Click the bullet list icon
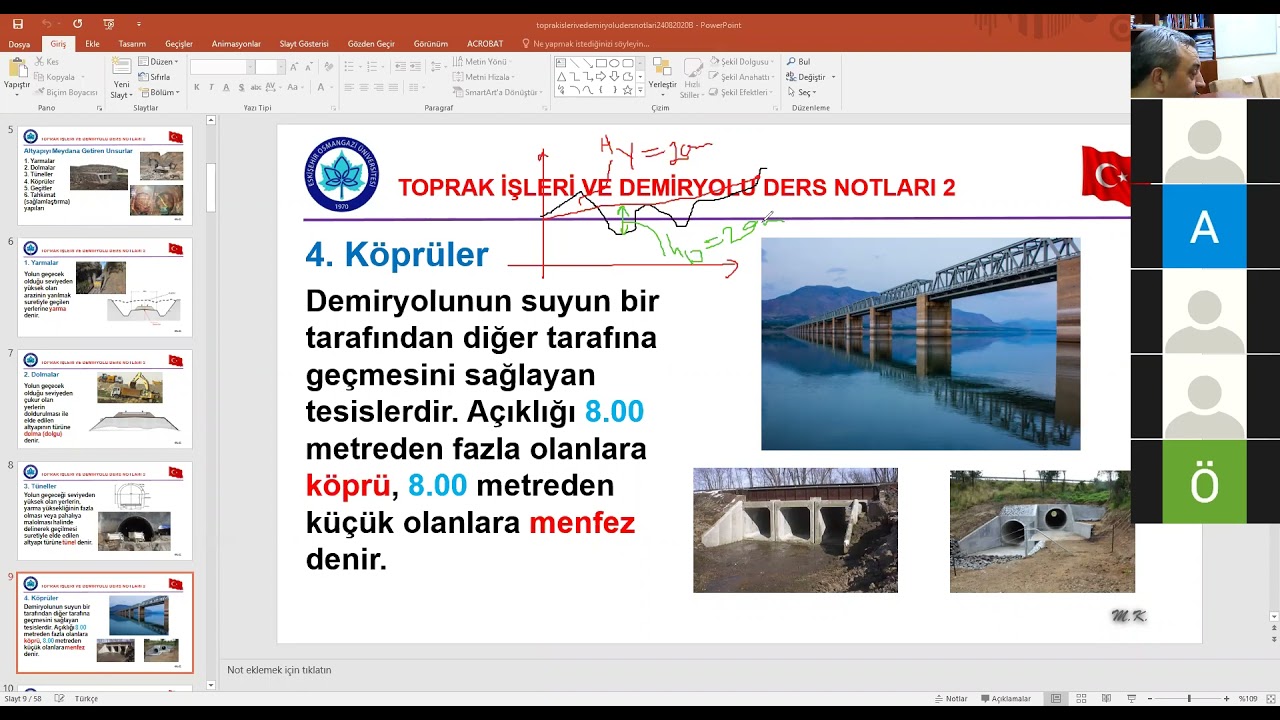The height and width of the screenshot is (720, 1280). (x=351, y=67)
